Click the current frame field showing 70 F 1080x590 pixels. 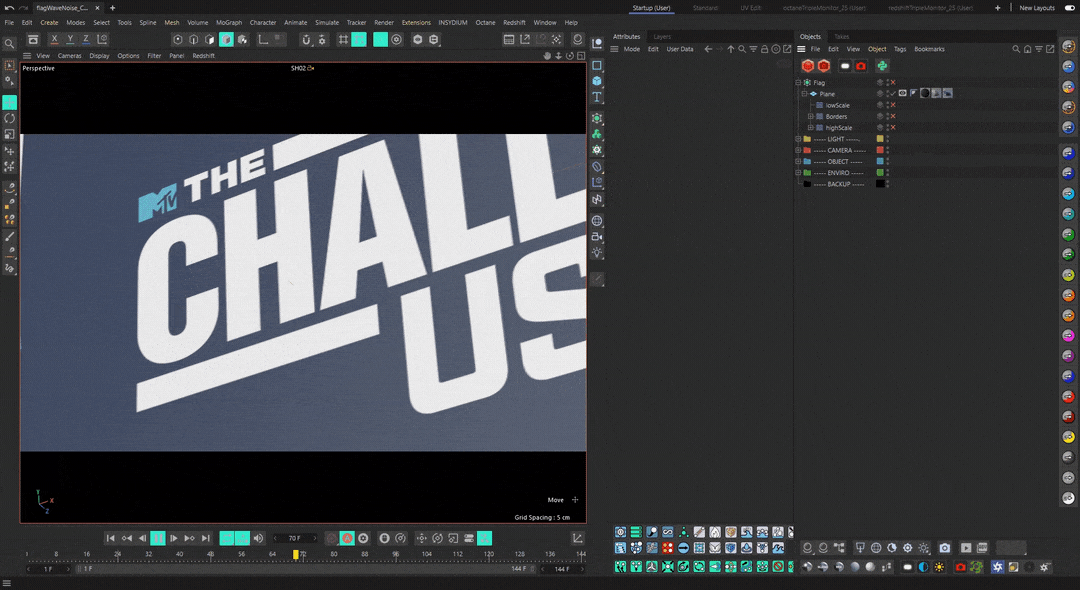click(295, 538)
